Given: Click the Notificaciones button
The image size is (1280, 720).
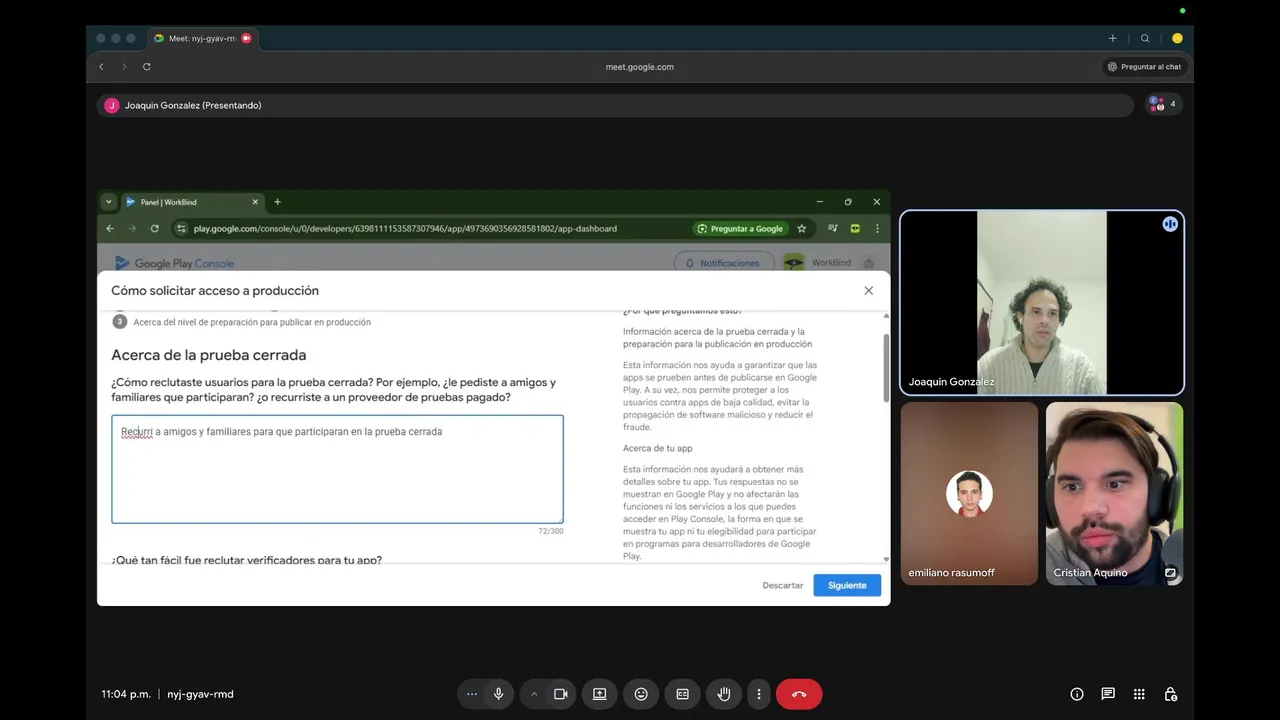Looking at the screenshot, I should tap(723, 263).
